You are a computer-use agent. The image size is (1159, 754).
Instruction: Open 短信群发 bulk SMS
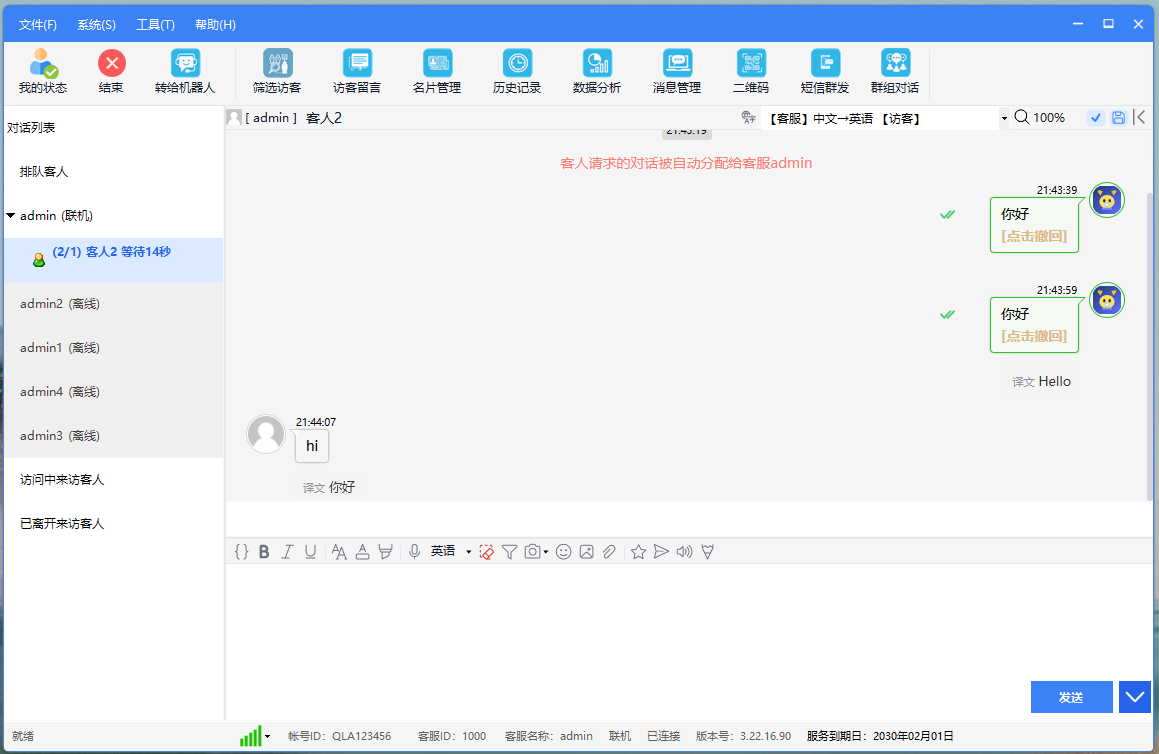[x=825, y=72]
